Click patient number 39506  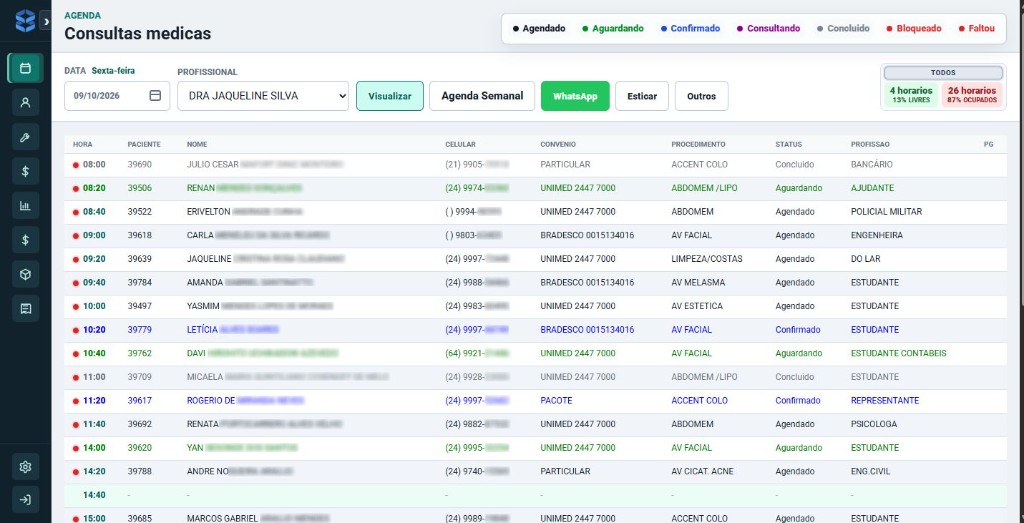coord(139,188)
